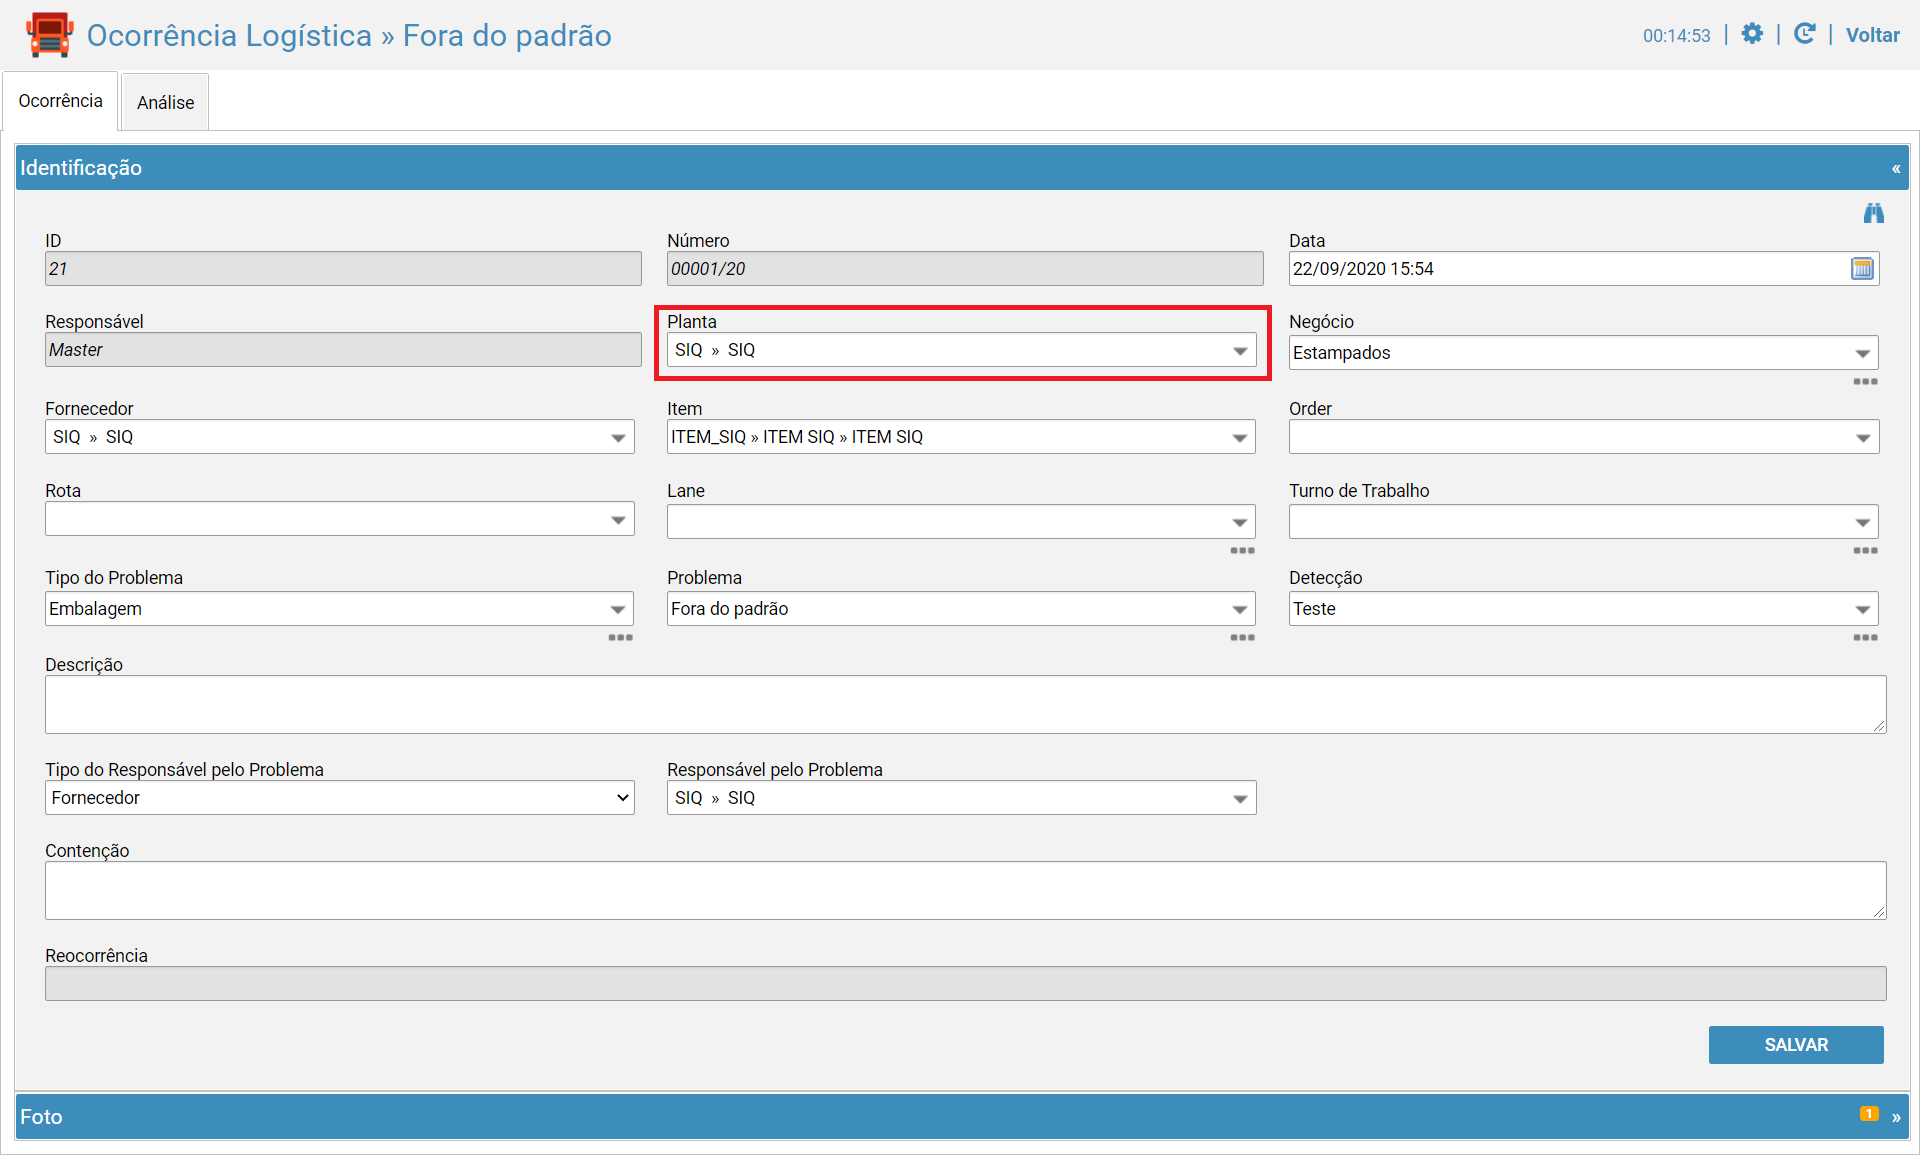
Task: Open the Turno de Trabalho dropdown
Action: click(x=1583, y=522)
